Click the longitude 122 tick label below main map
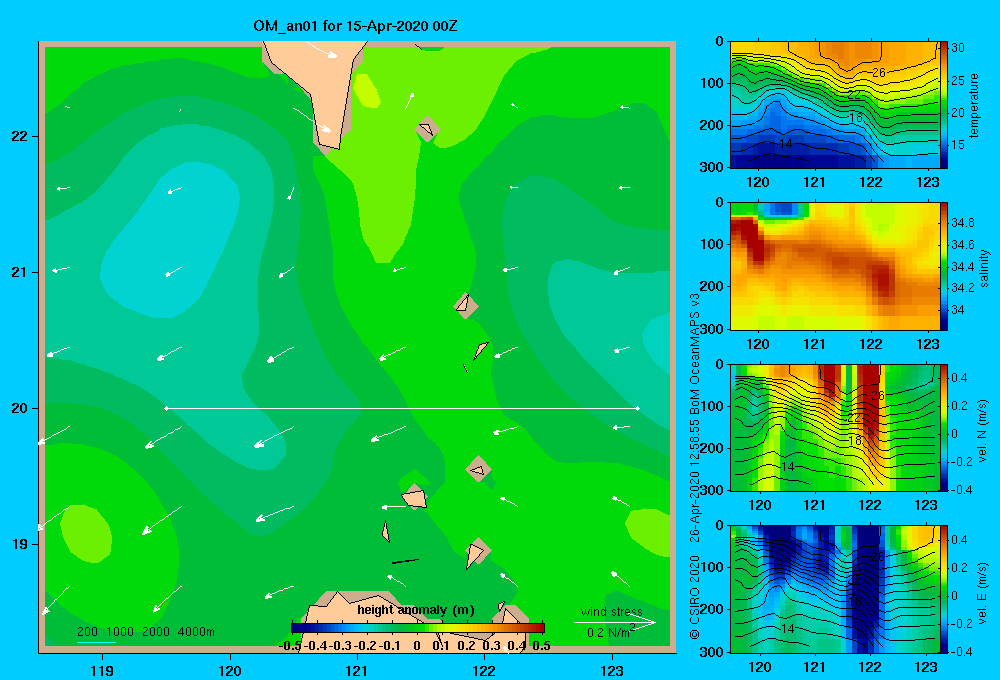Screen dimensions: 1000x680 tap(484, 670)
